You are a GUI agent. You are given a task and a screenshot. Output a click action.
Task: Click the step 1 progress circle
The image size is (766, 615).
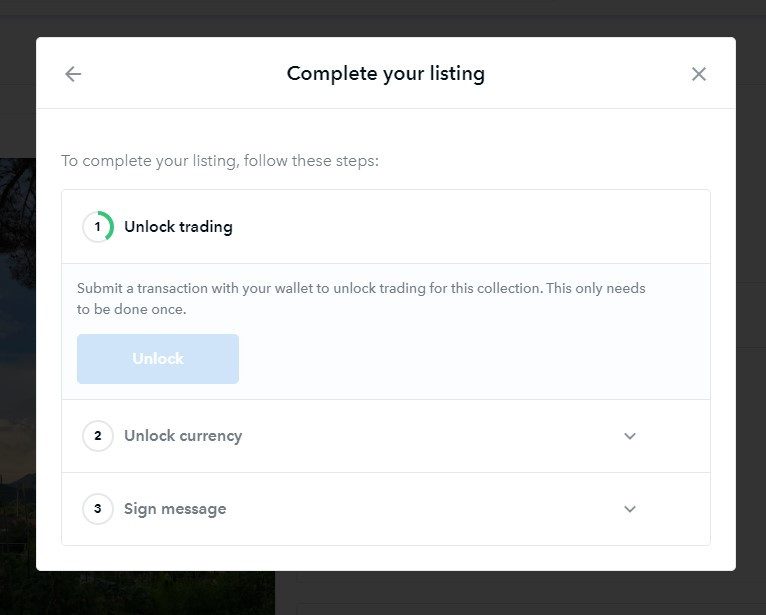[x=98, y=227]
